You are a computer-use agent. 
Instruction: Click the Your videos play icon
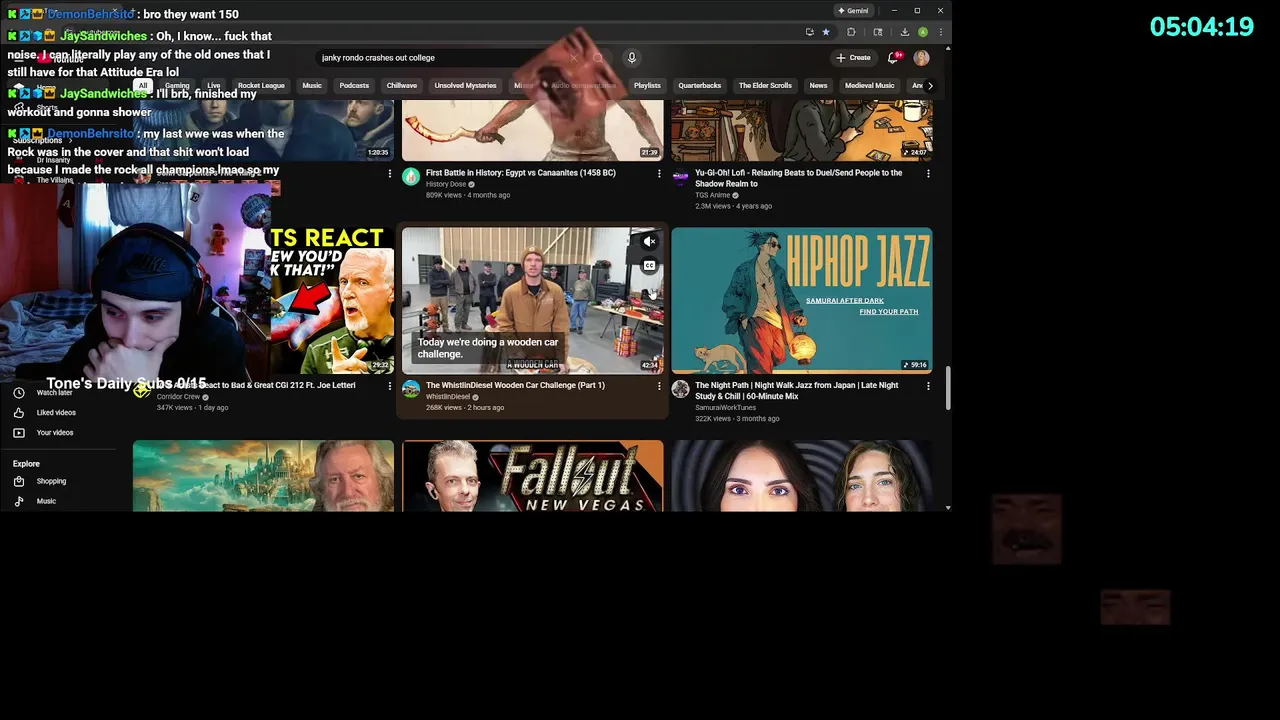click(19, 433)
